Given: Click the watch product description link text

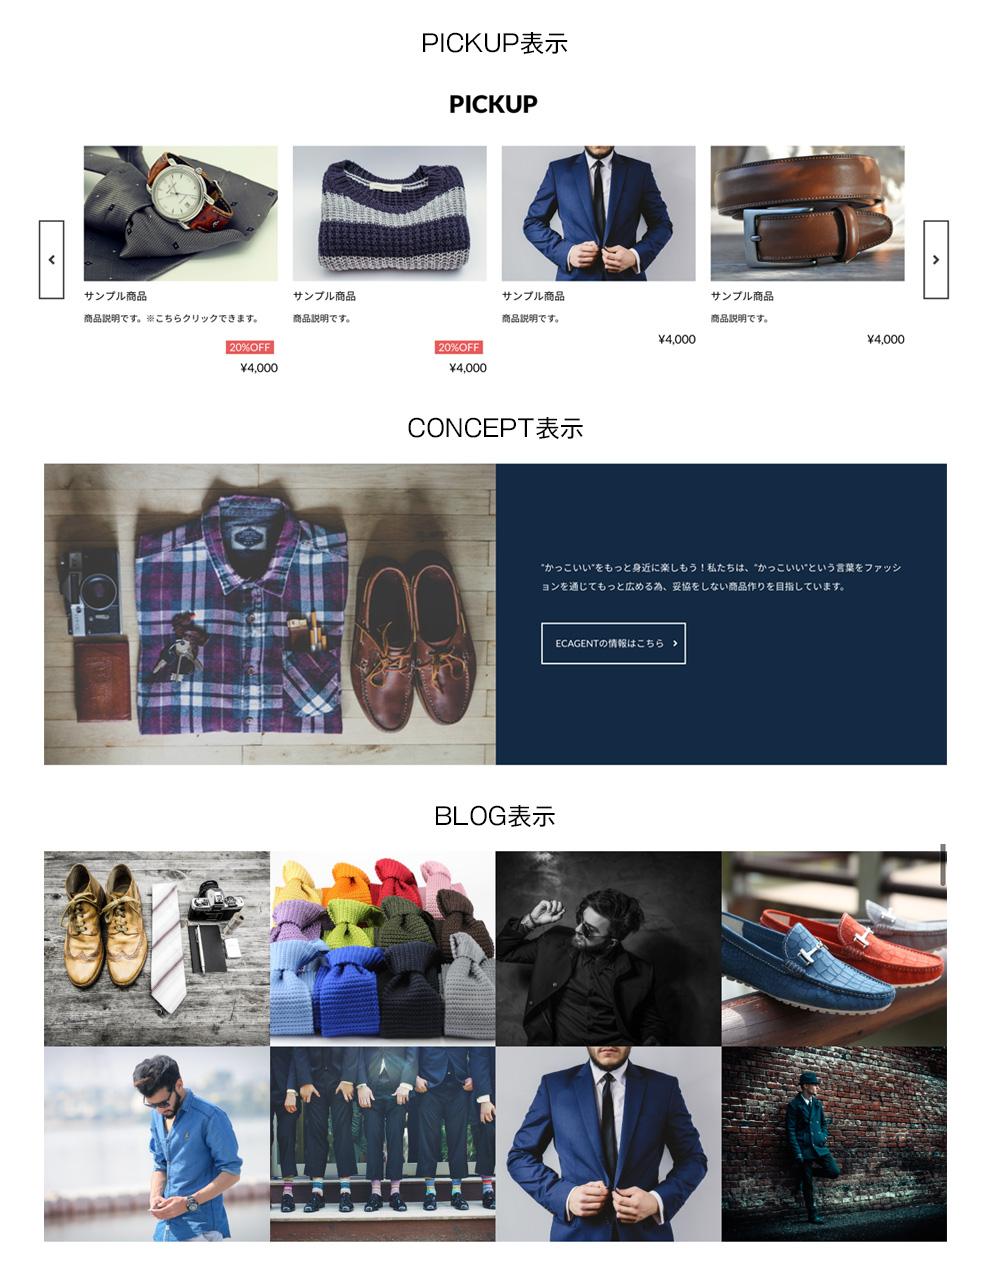Looking at the screenshot, I should [172, 318].
